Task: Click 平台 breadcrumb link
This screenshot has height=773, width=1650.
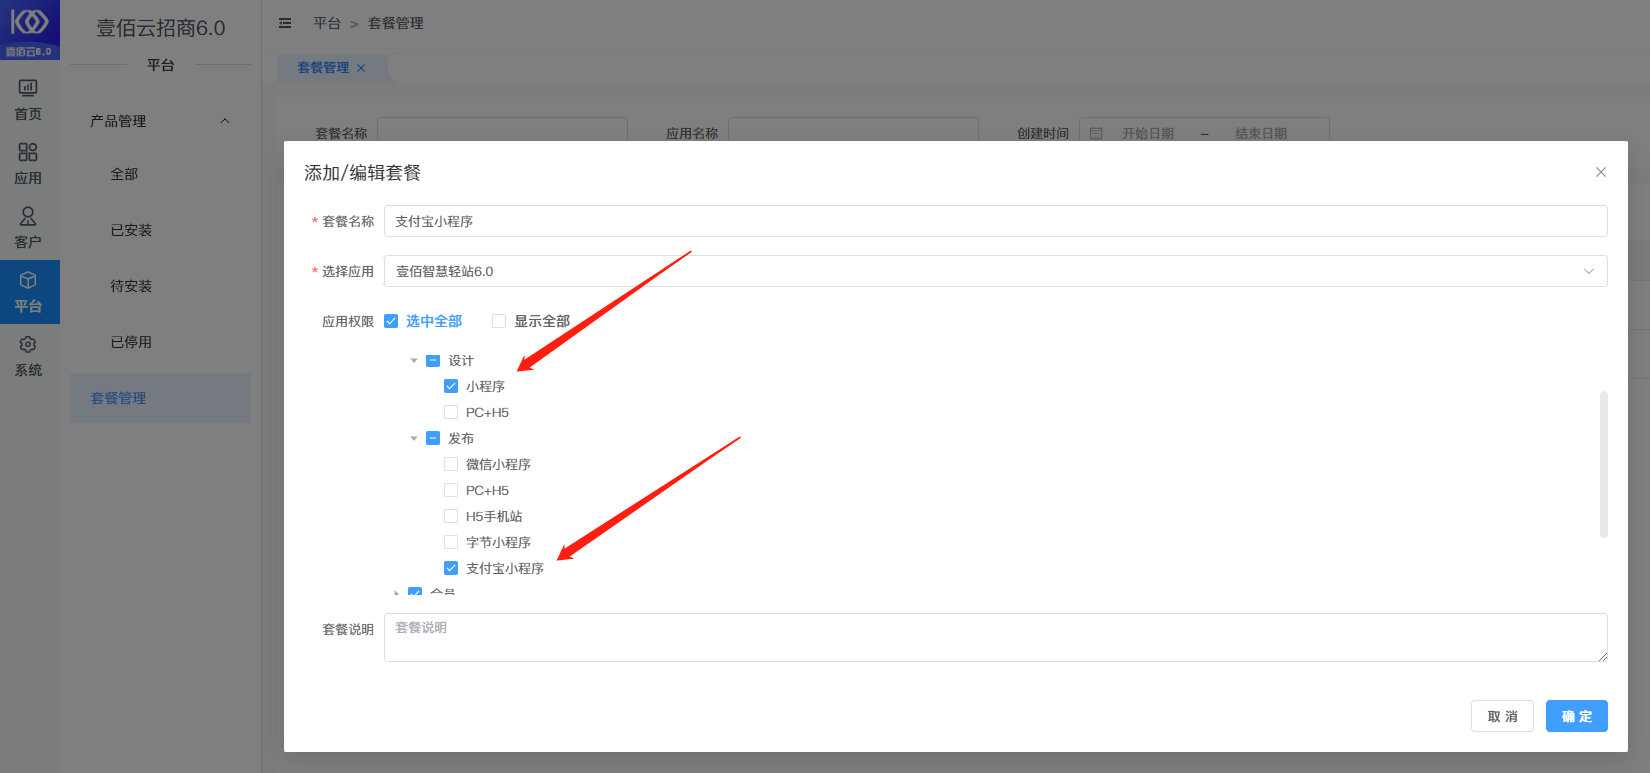Action: click(327, 23)
